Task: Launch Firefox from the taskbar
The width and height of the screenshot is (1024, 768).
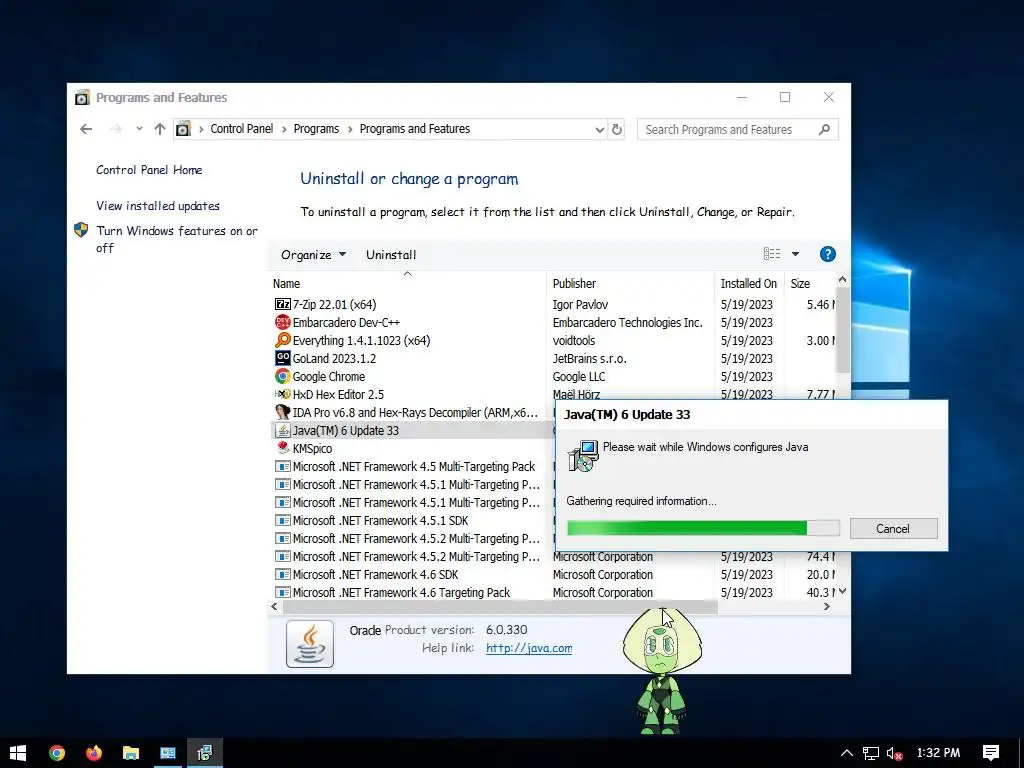Action: tap(93, 753)
